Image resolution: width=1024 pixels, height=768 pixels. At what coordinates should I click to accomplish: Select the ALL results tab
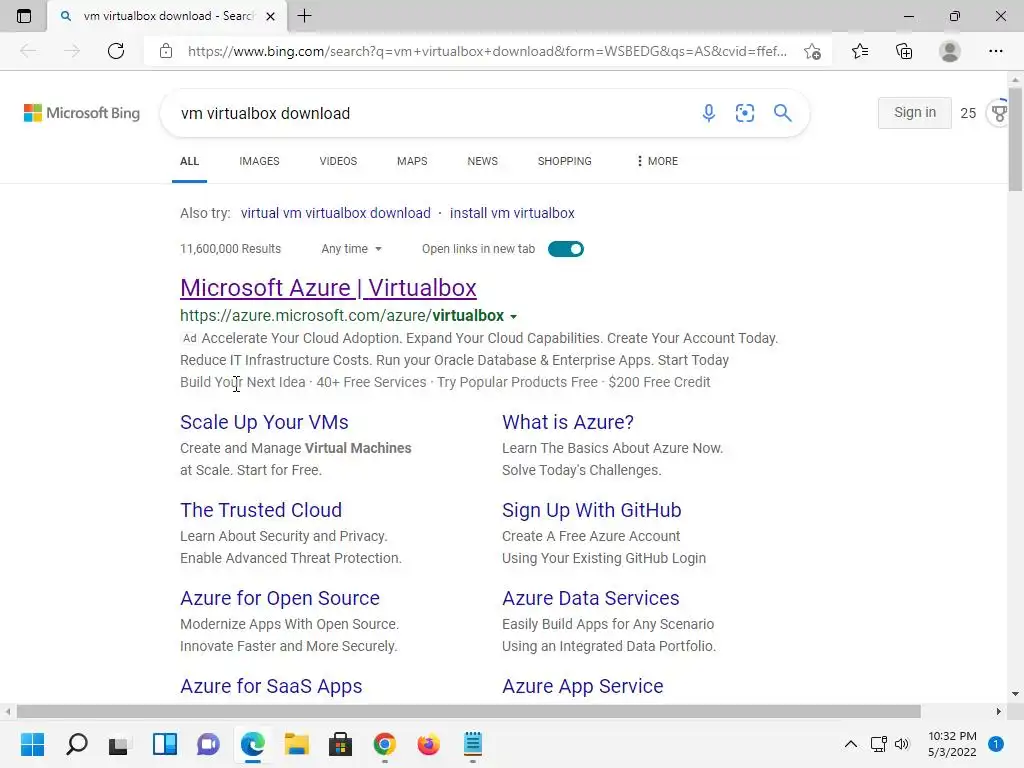point(189,161)
